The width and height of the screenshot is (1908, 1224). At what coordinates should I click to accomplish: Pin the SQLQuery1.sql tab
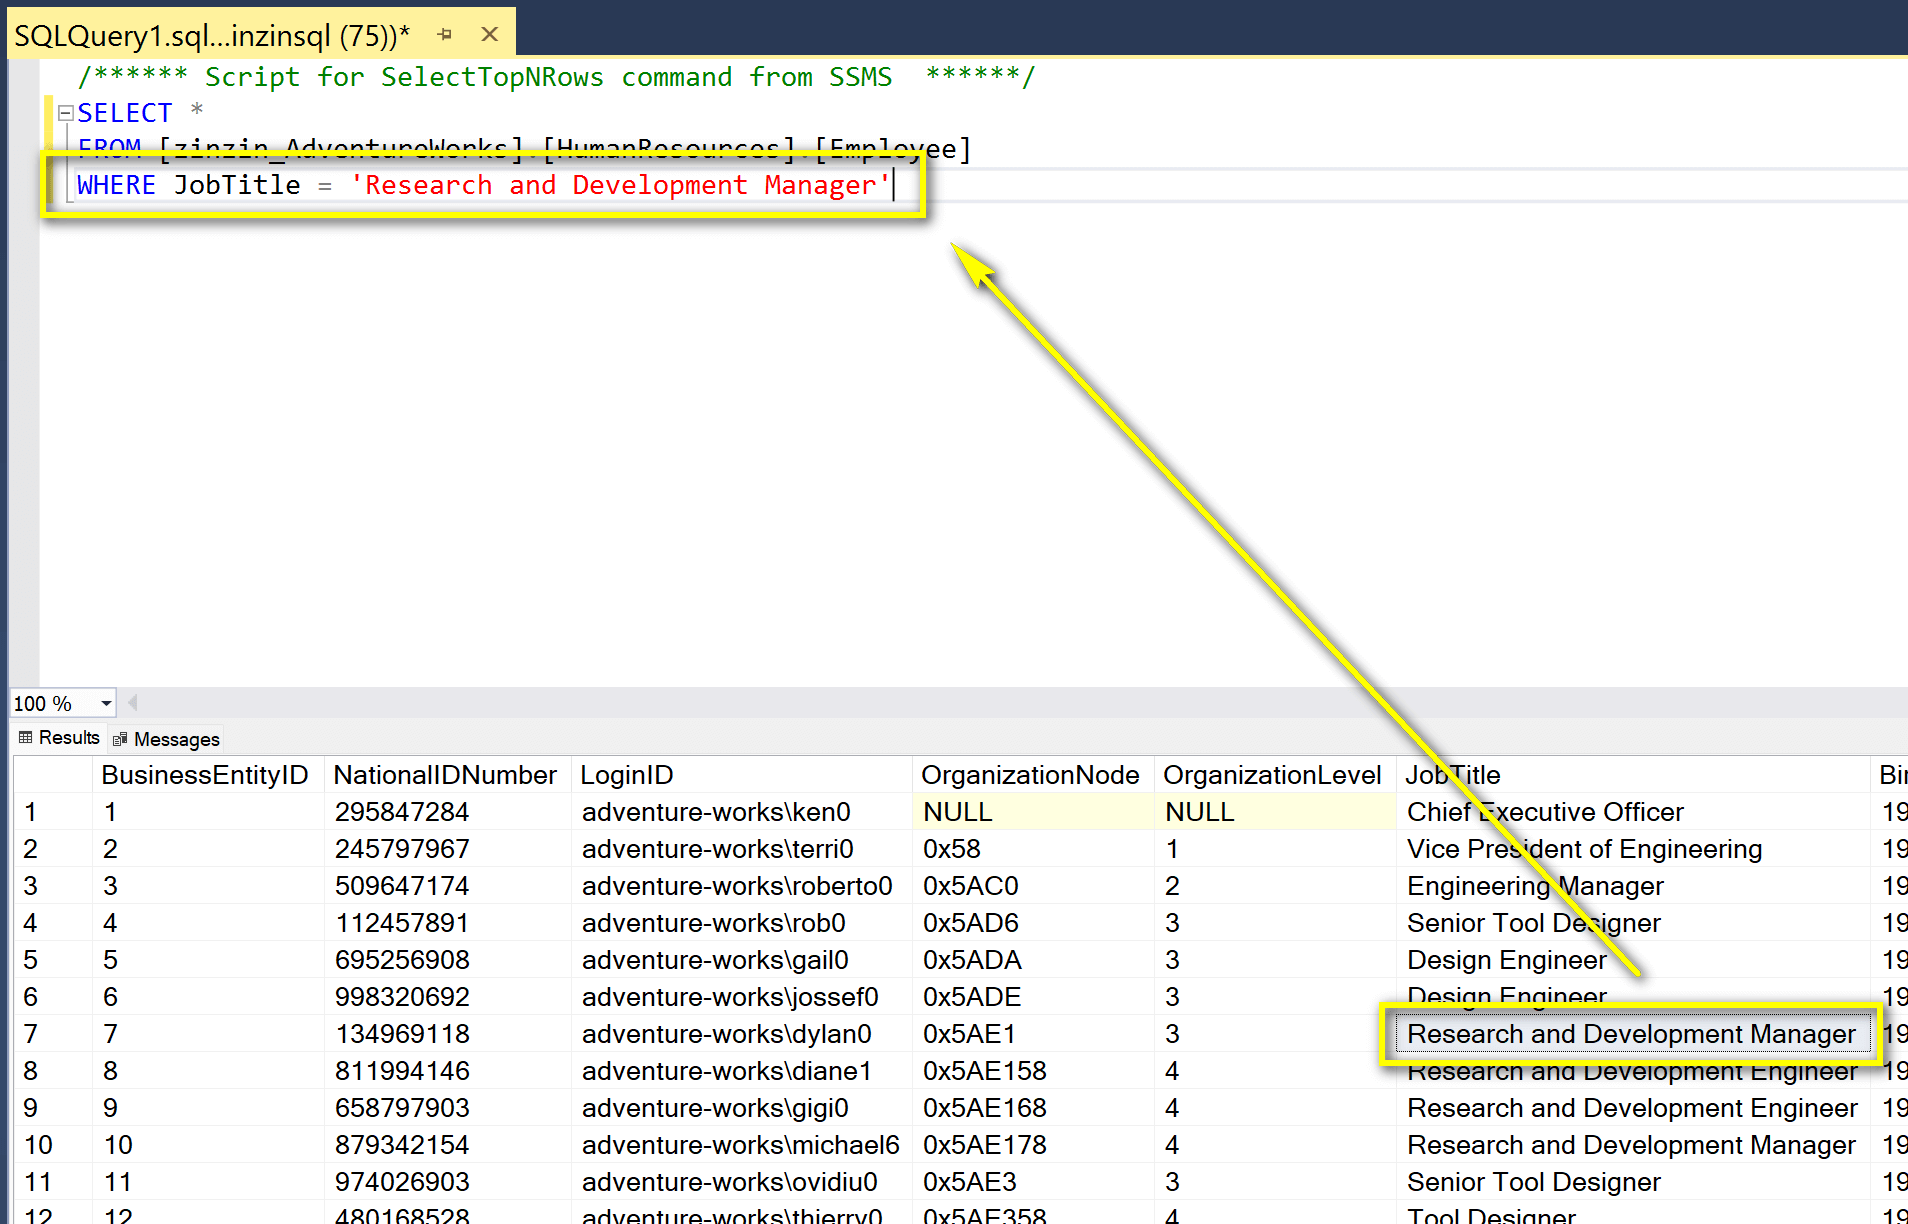[445, 35]
